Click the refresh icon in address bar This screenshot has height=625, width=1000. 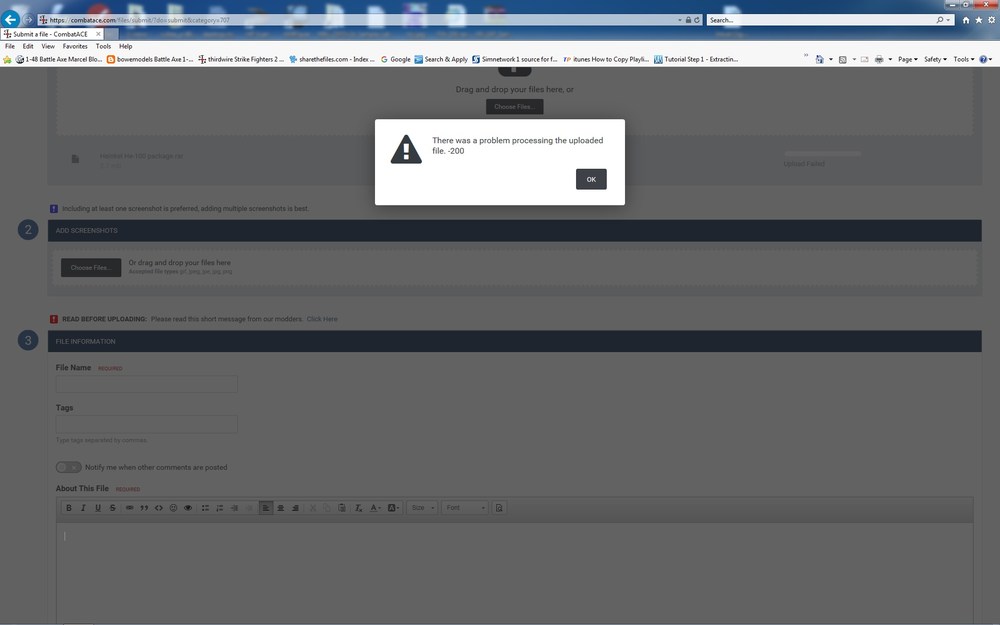[x=697, y=20]
